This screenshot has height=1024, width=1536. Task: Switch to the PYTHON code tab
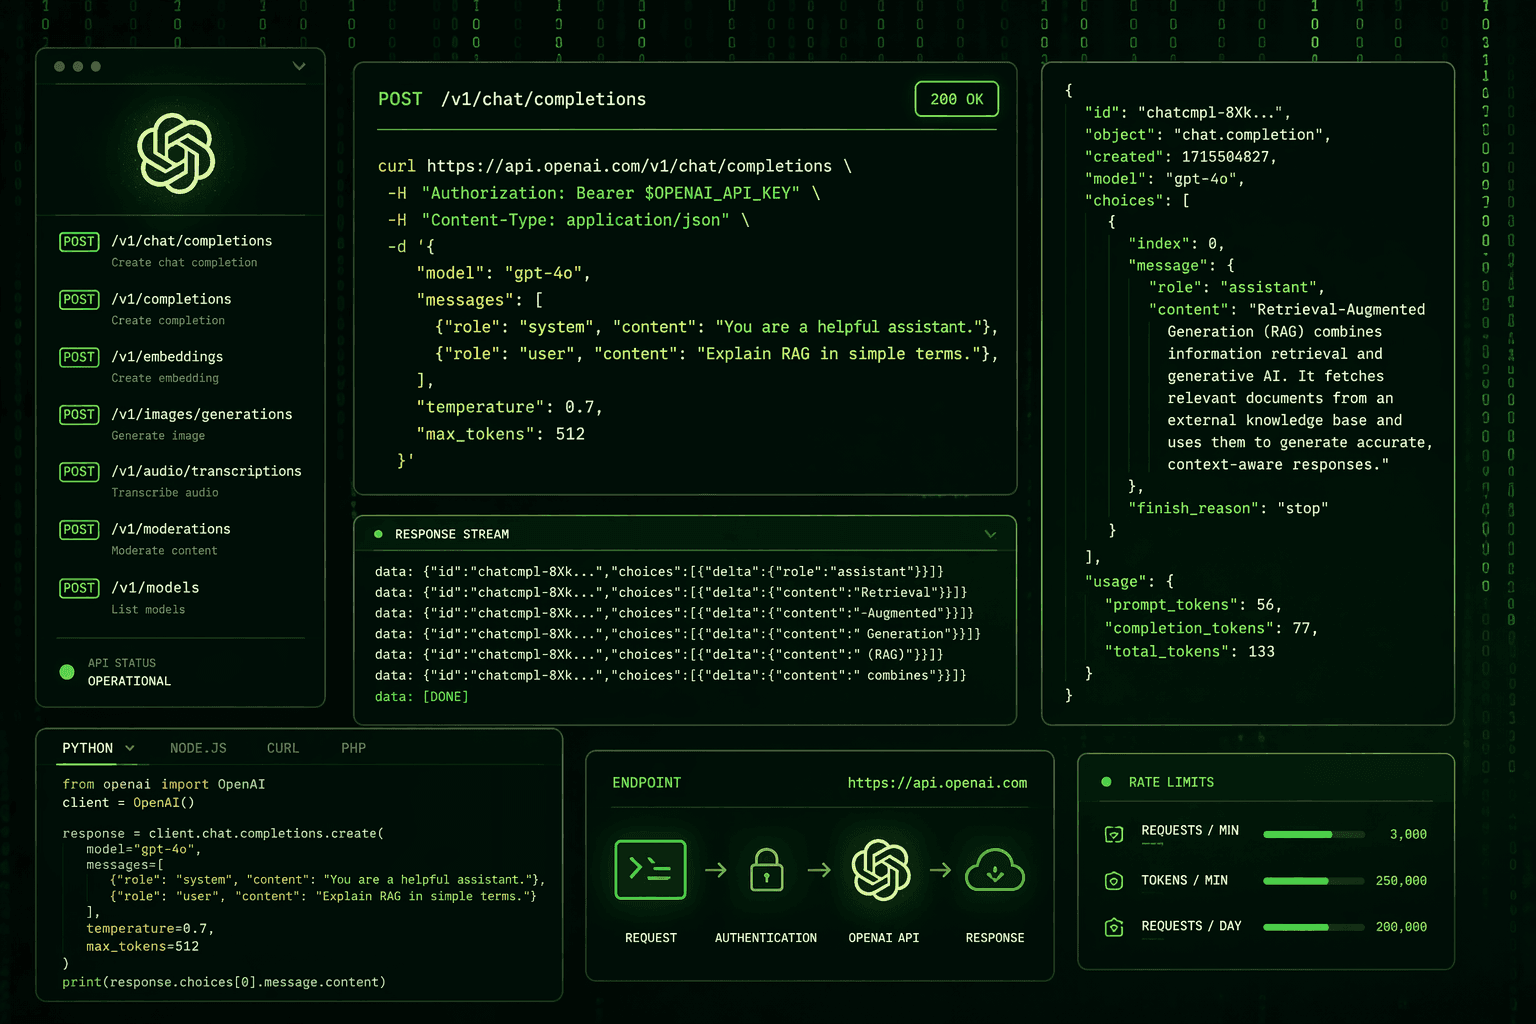click(x=88, y=748)
